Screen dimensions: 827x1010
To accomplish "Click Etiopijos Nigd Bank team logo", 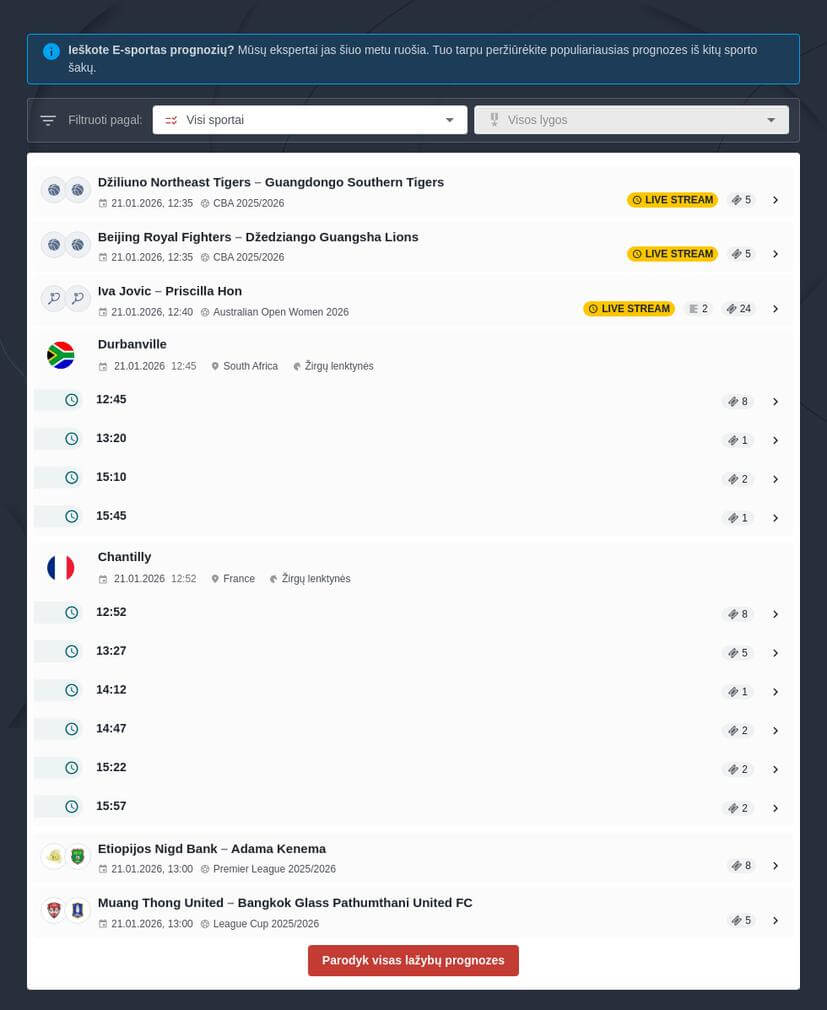I will 54,856.
